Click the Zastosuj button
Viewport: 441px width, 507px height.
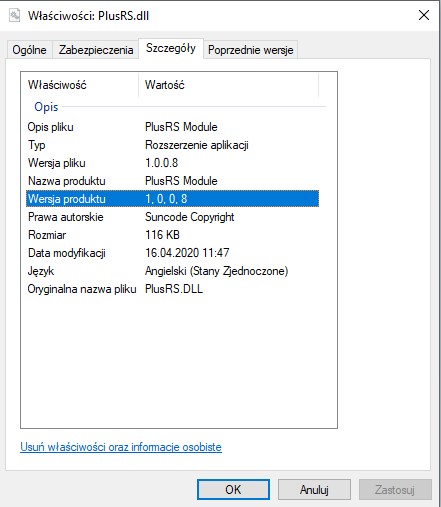coord(395,490)
